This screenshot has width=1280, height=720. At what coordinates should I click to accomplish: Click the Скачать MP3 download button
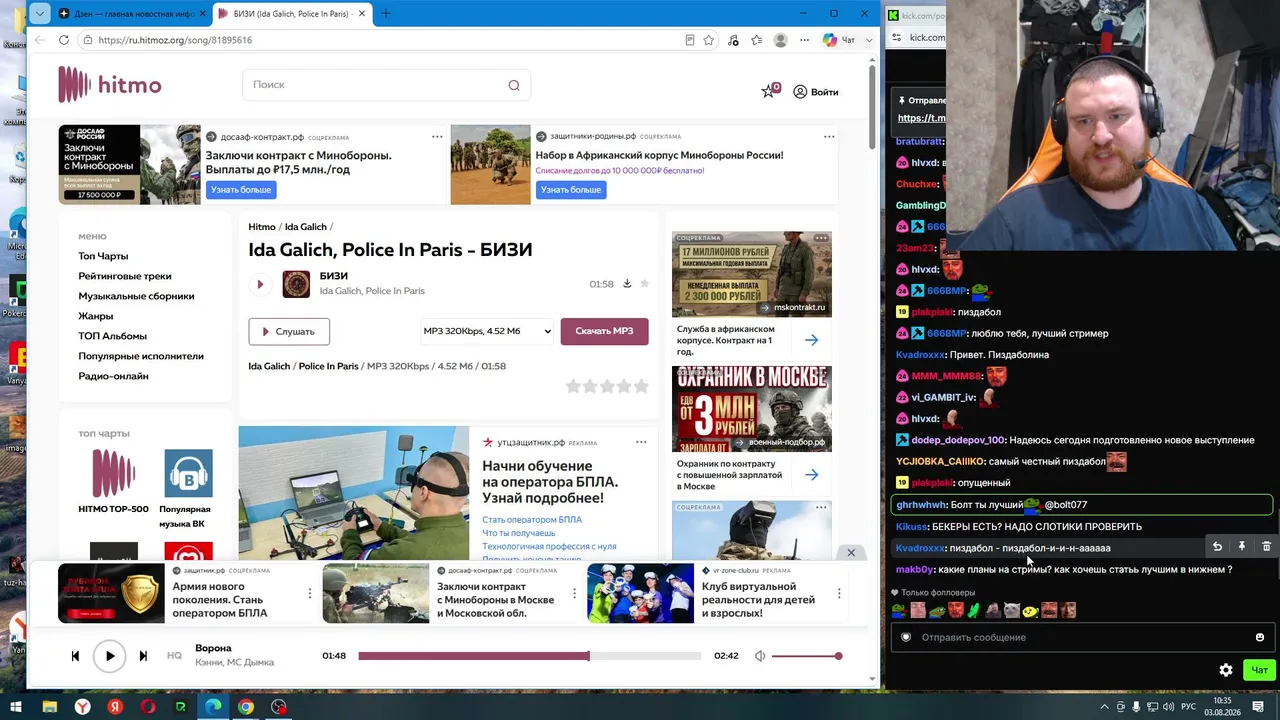[604, 331]
